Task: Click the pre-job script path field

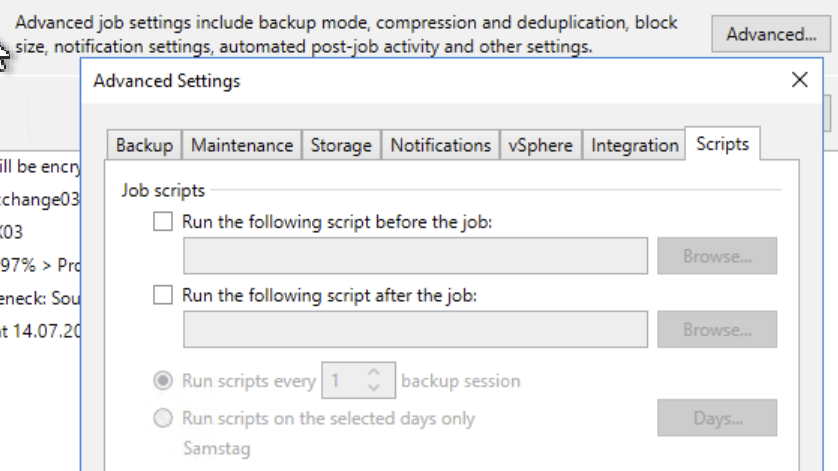Action: [415, 256]
